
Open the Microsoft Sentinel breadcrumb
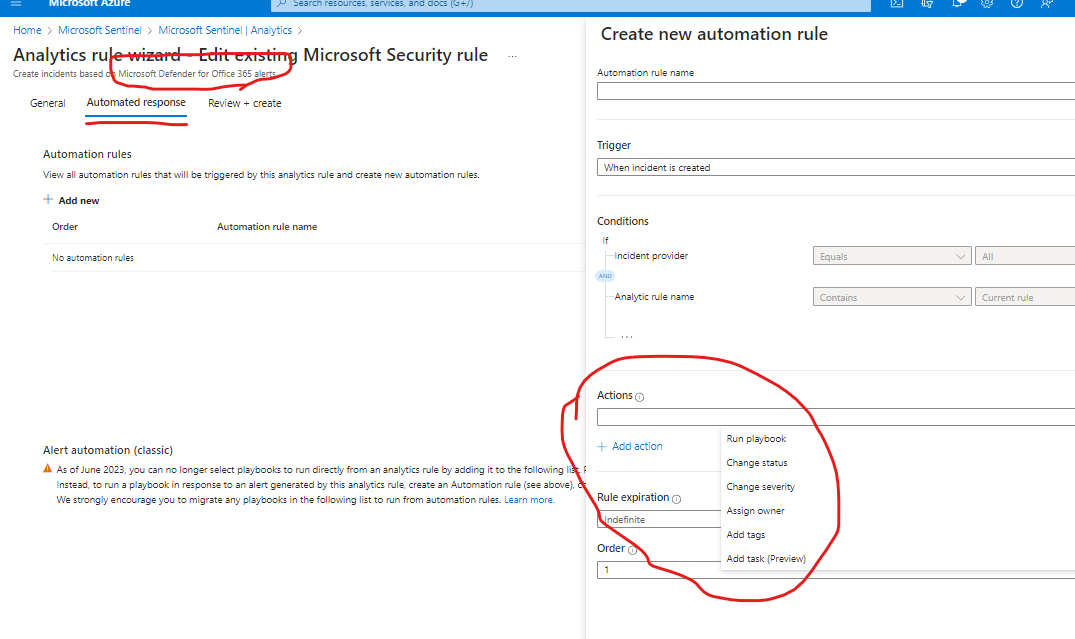pos(99,30)
